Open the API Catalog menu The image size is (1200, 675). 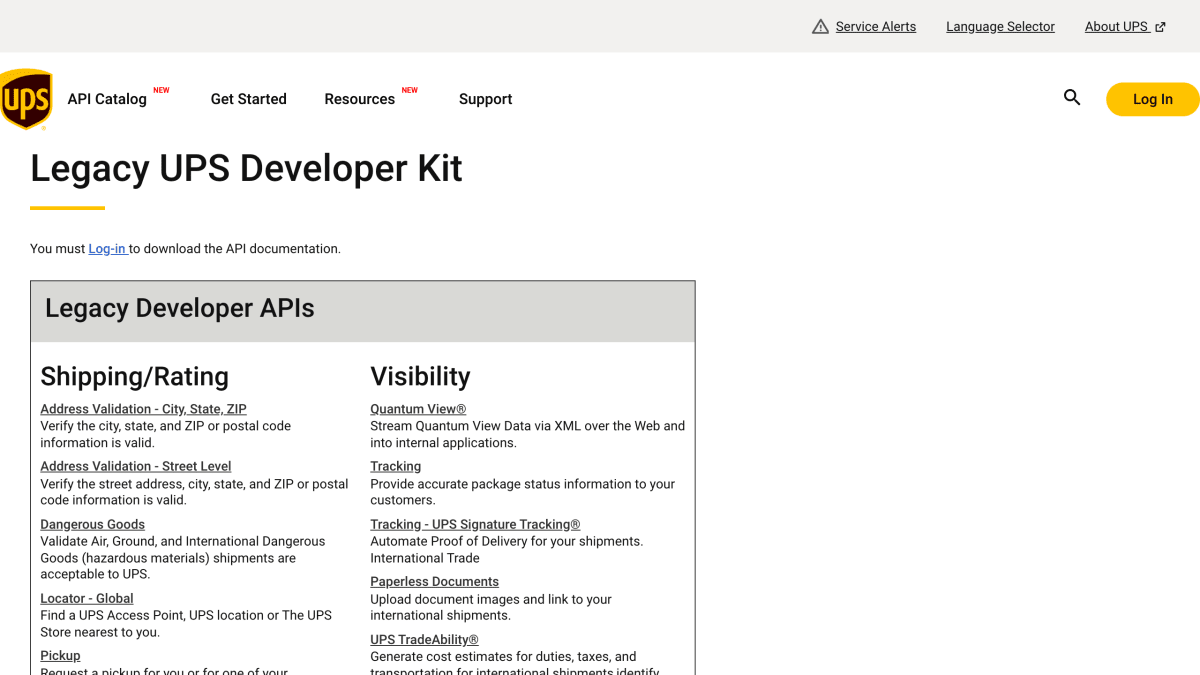tap(107, 99)
